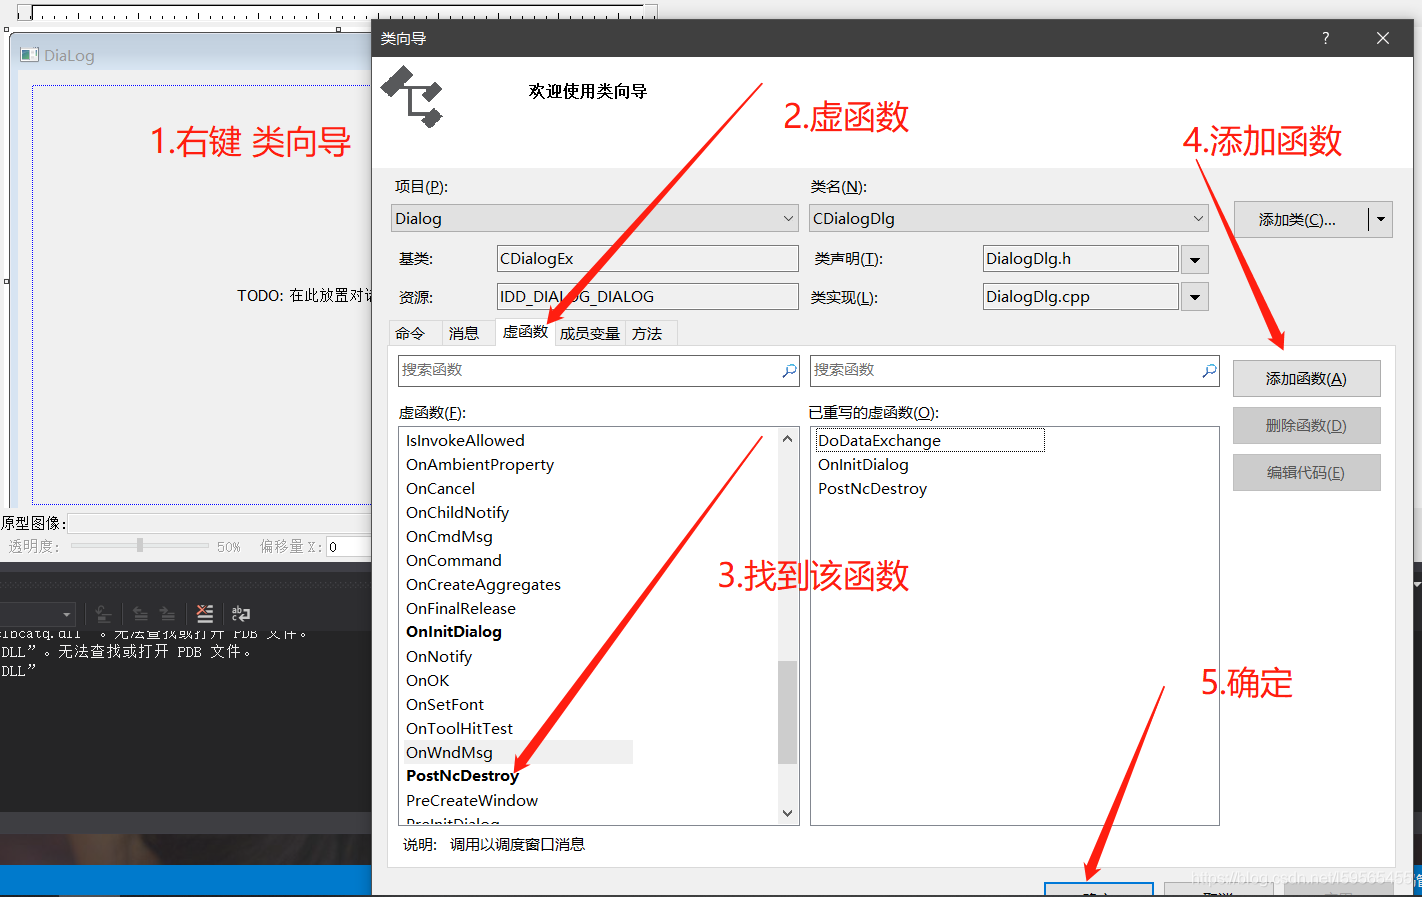The width and height of the screenshot is (1422, 897).
Task: Click the 偏移量 X input field
Action: 348,546
